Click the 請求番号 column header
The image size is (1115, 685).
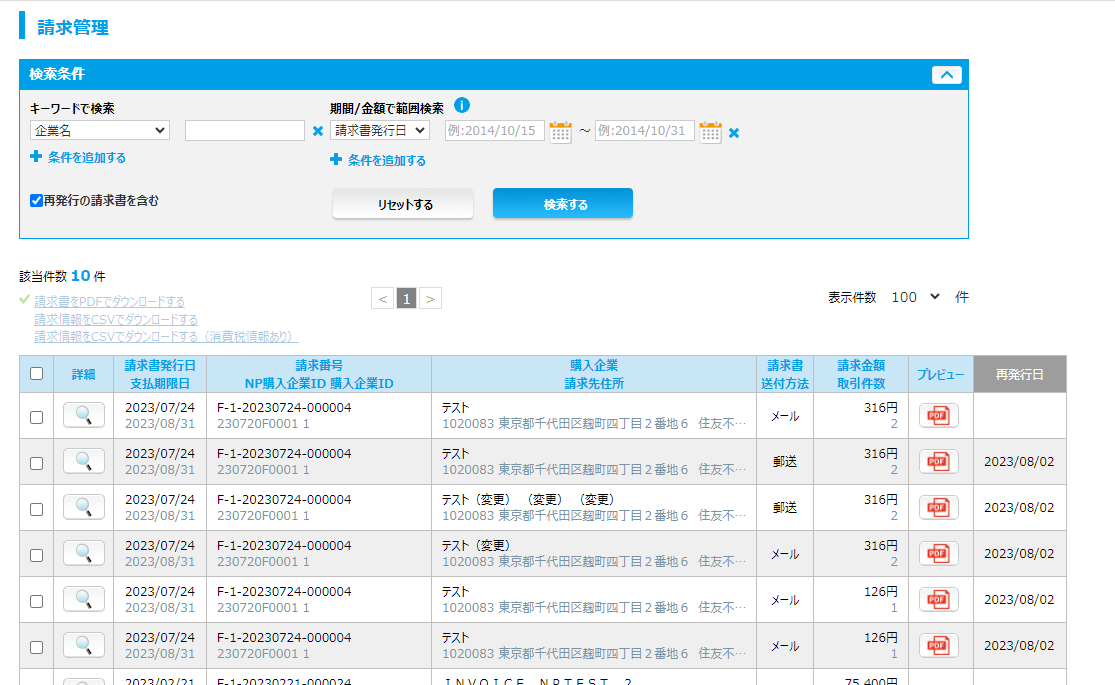point(319,366)
